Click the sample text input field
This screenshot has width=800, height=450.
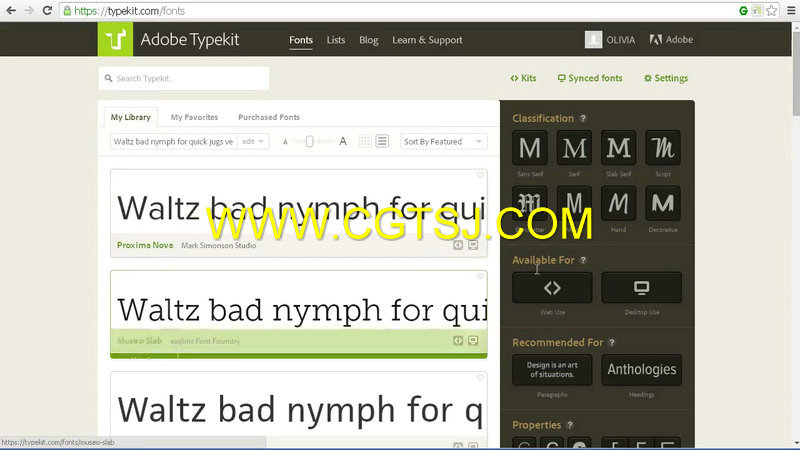[x=173, y=141]
